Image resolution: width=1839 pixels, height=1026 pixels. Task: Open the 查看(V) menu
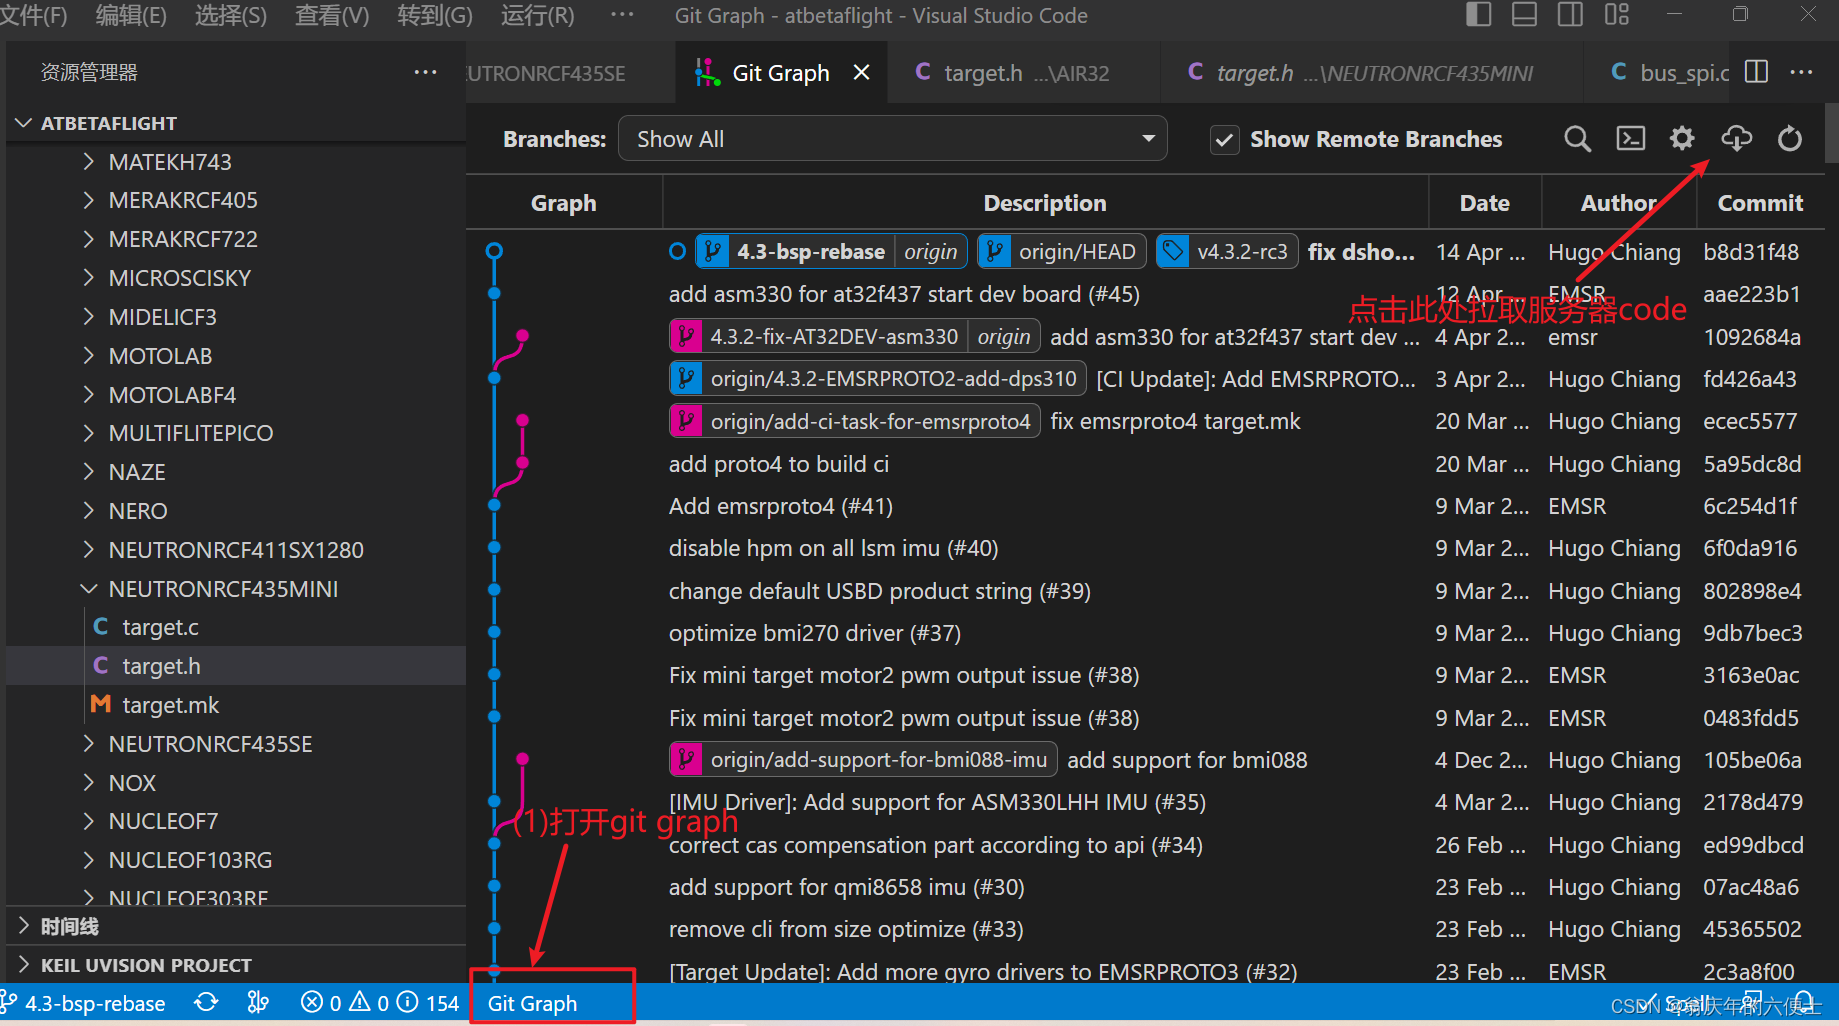point(332,15)
